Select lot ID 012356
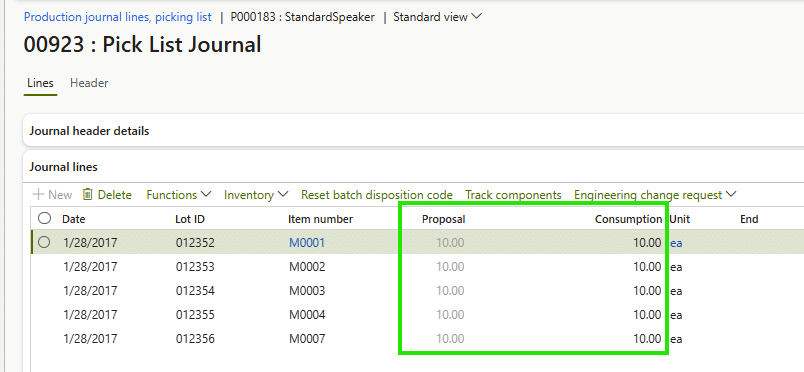 195,339
